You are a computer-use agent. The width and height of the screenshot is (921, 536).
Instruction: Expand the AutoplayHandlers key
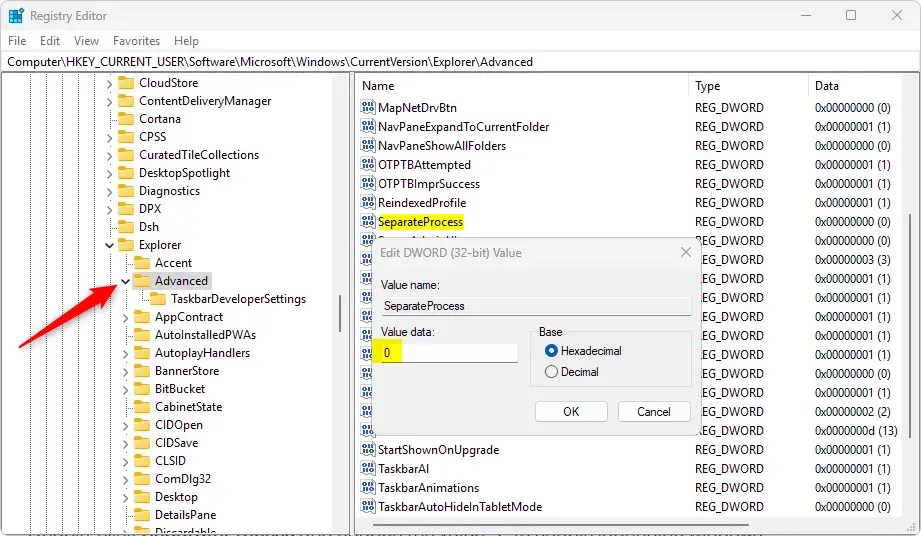point(125,354)
